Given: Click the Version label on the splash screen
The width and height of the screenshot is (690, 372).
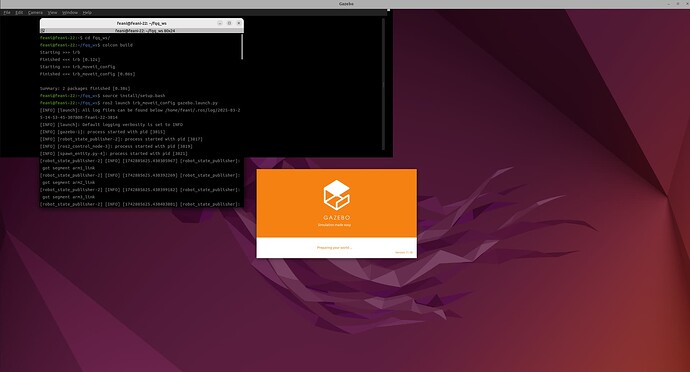Looking at the screenshot, I should [x=404, y=253].
